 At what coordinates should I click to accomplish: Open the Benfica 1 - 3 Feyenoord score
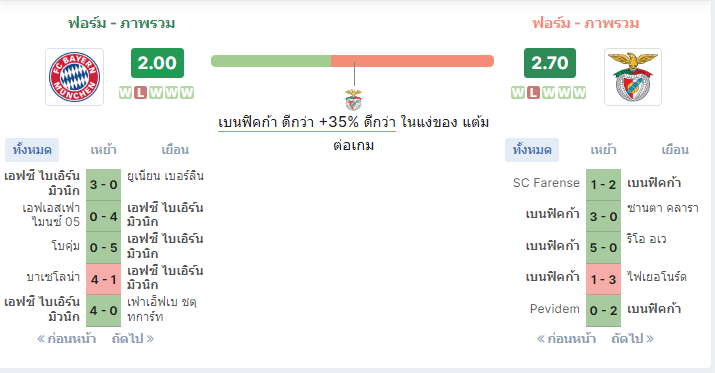pos(603,279)
